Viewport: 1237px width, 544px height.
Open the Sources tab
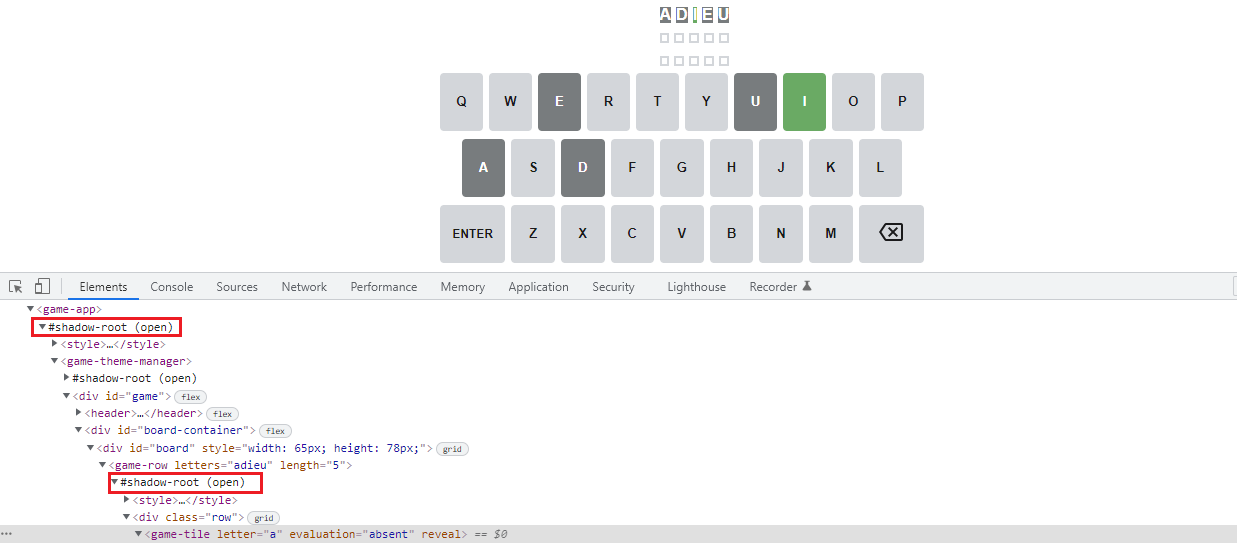pos(237,286)
